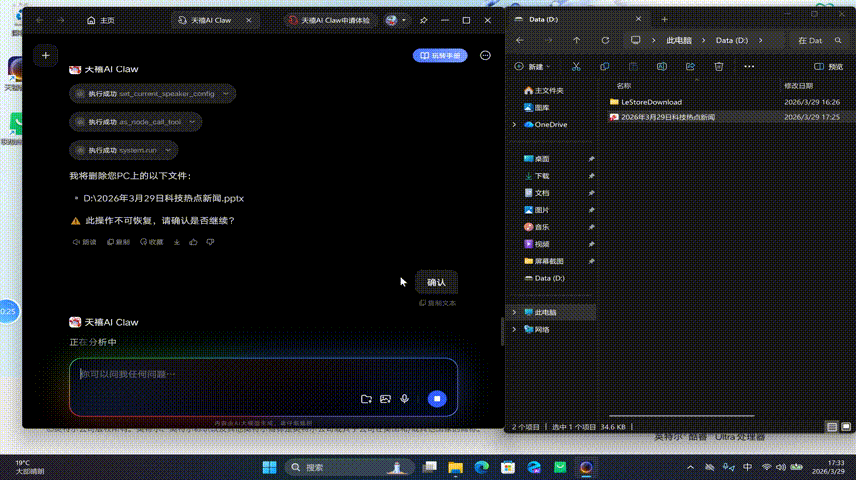Expand the OneDrive tree node
Viewport: 856px width, 480px height.
pos(514,125)
